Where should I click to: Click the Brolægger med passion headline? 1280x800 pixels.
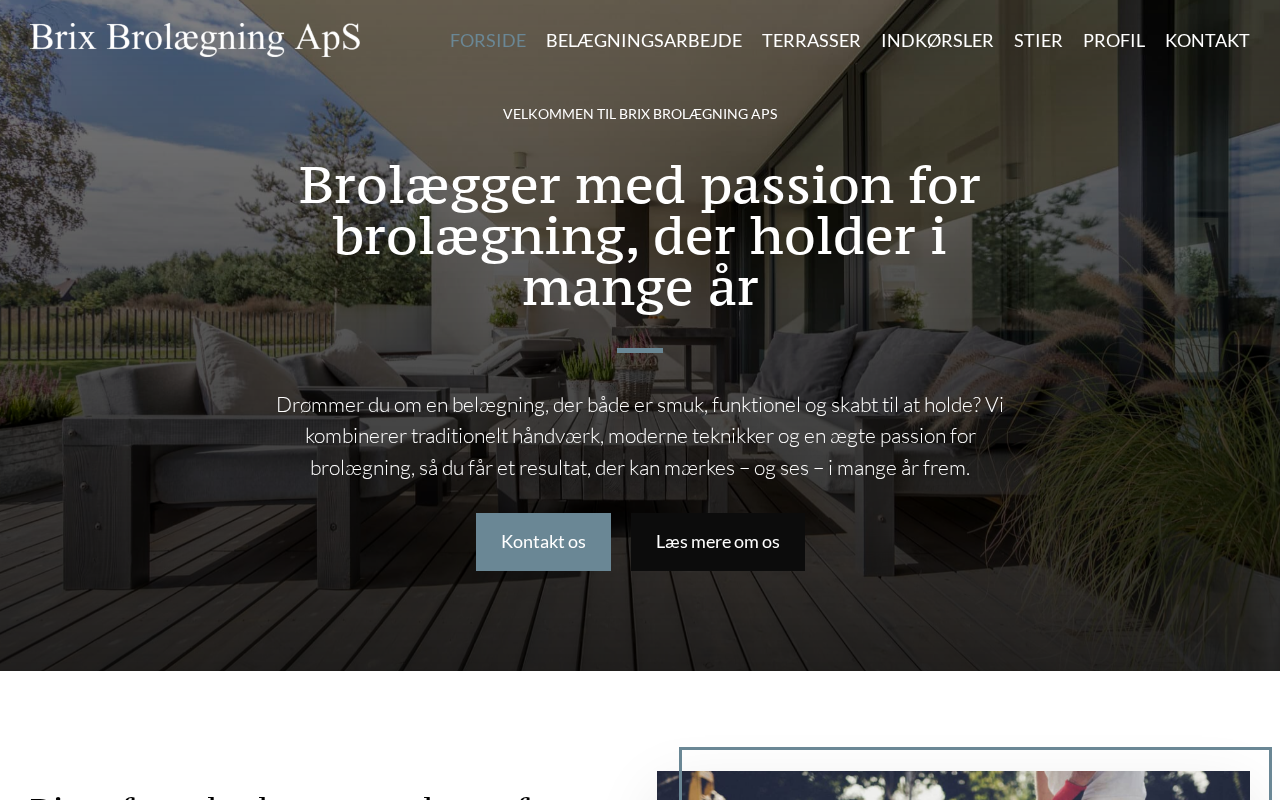pyautogui.click(x=640, y=236)
